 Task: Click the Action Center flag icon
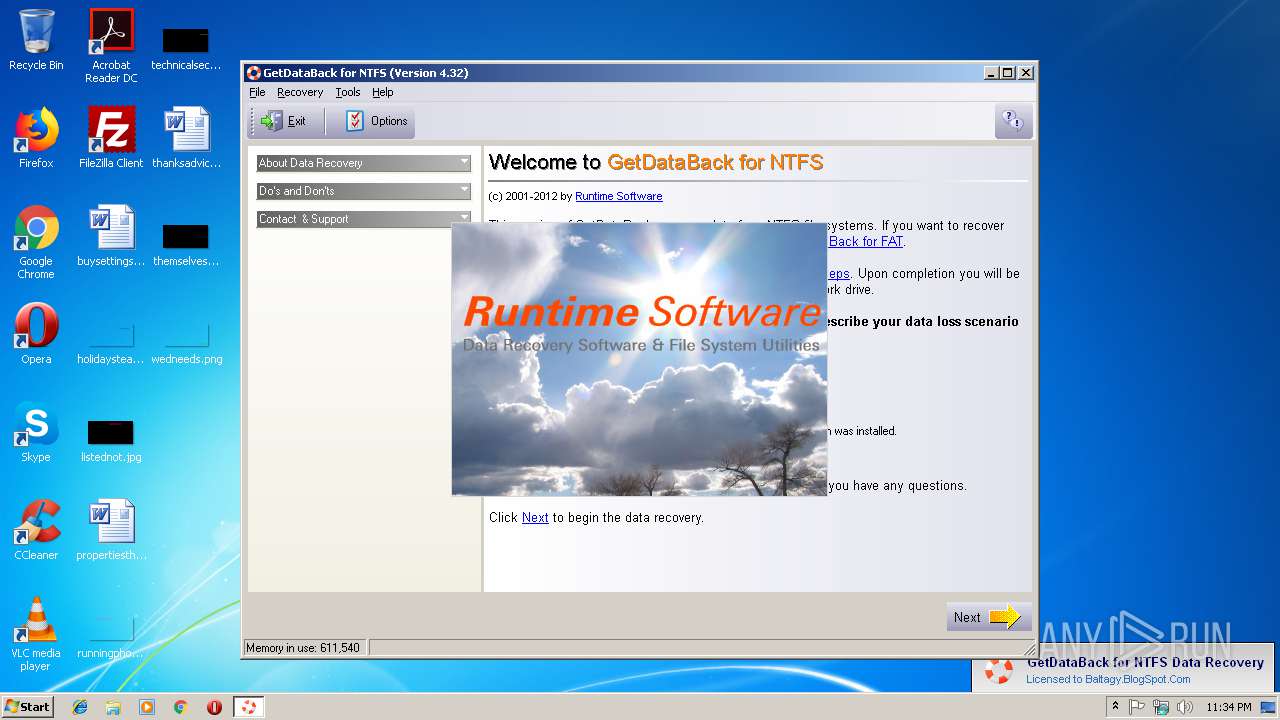pos(1137,707)
